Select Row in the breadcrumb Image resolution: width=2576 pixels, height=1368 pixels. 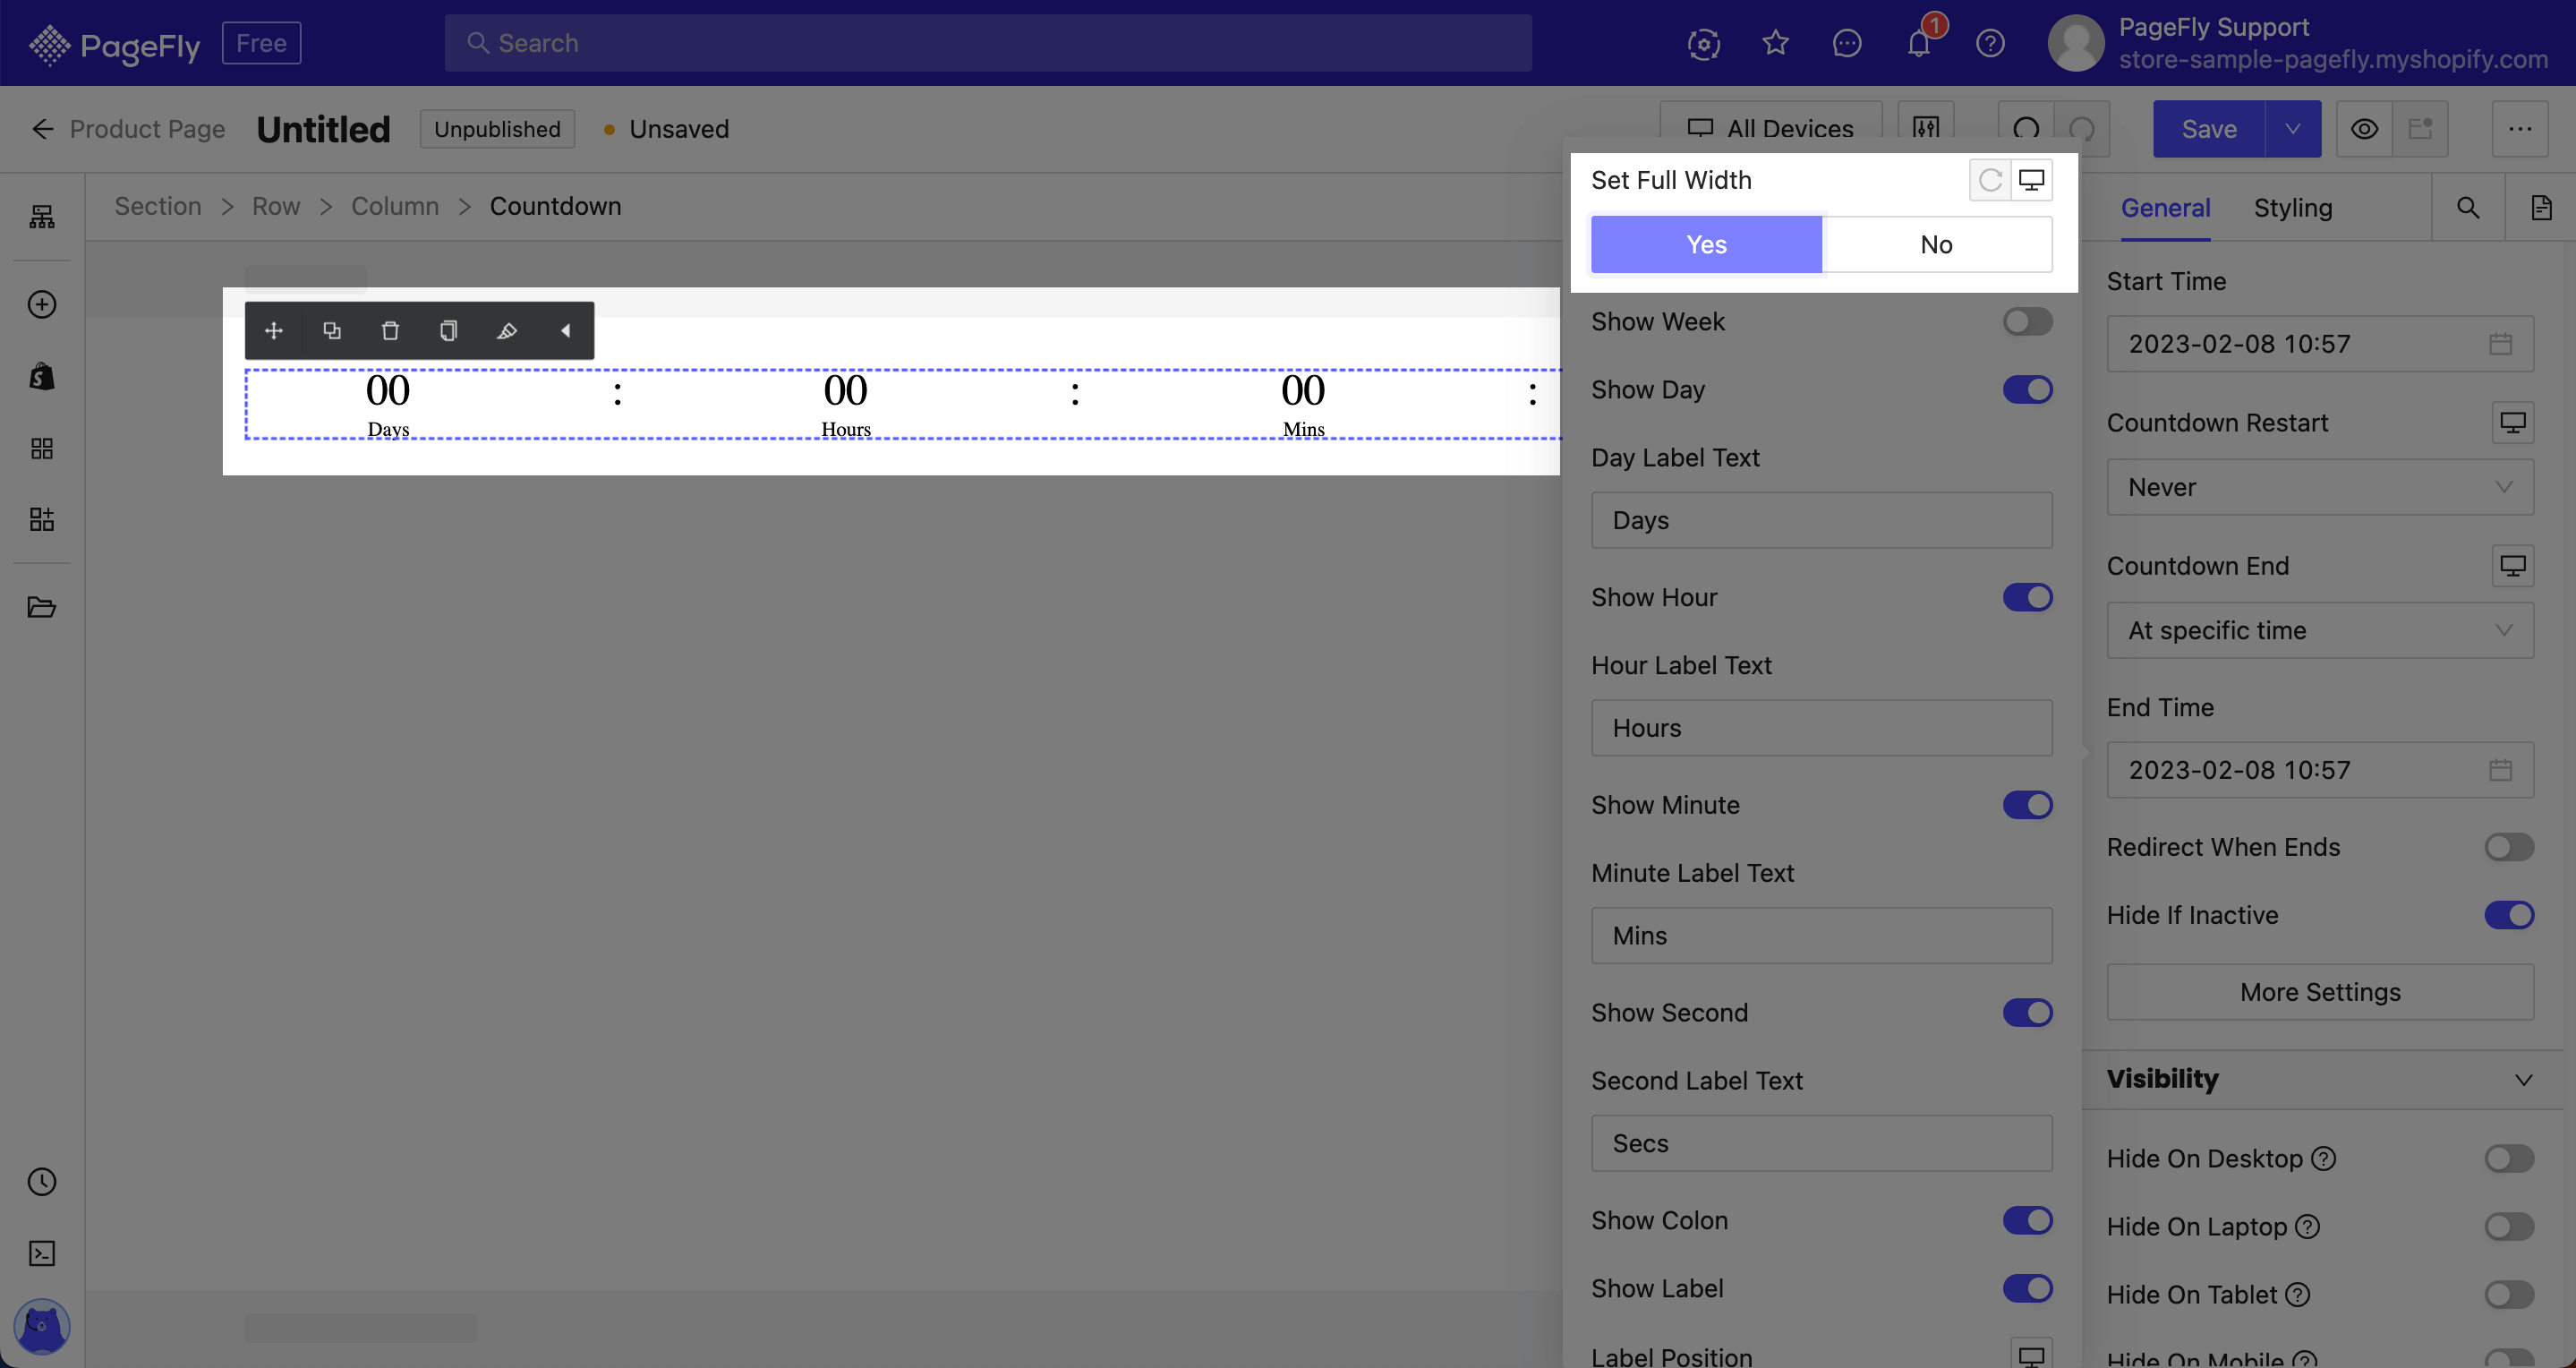276,206
